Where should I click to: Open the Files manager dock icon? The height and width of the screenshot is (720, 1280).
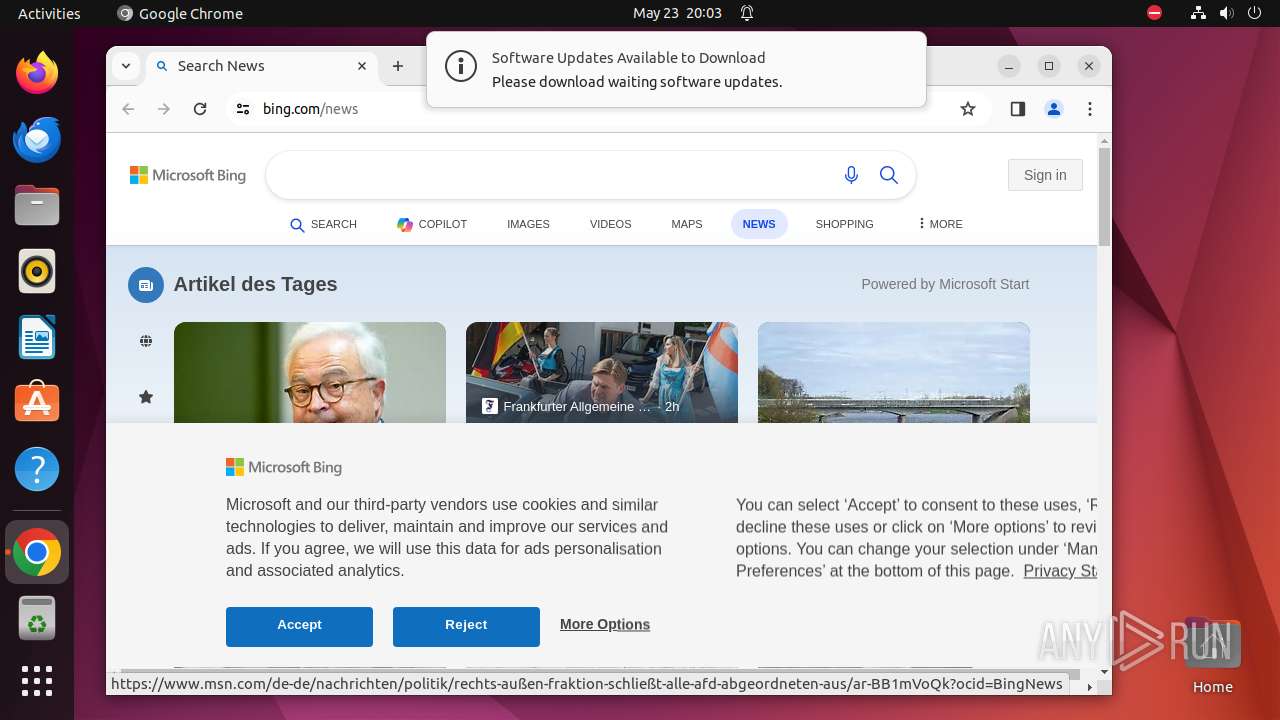click(x=37, y=205)
